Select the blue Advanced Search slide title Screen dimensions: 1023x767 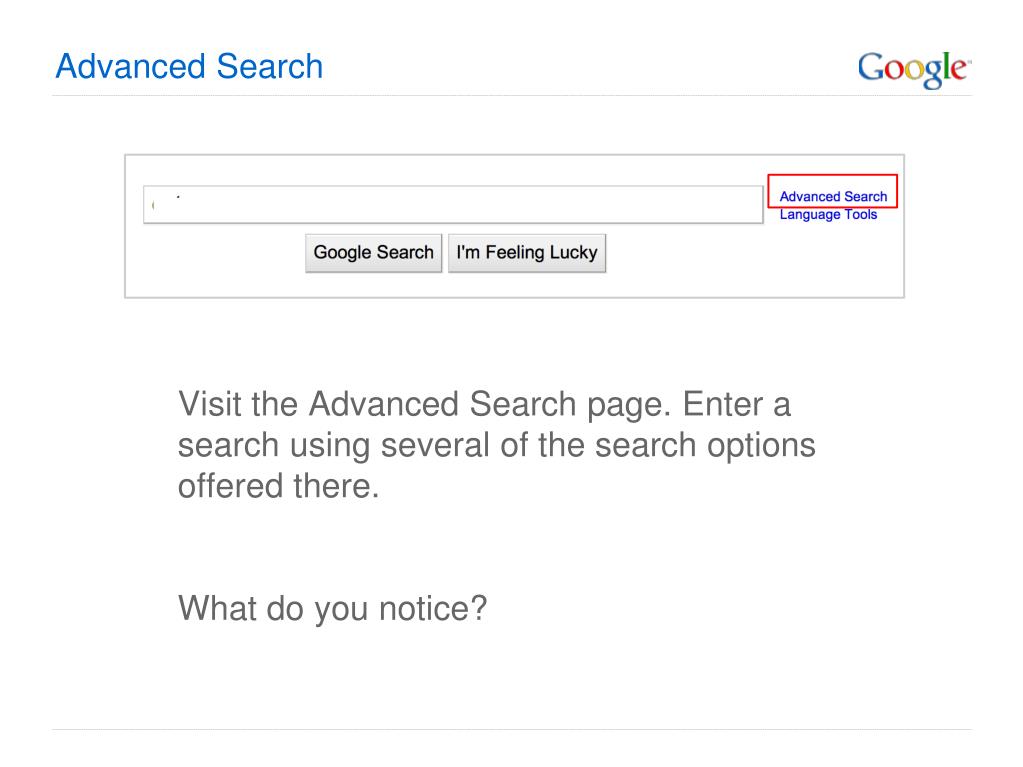(189, 67)
